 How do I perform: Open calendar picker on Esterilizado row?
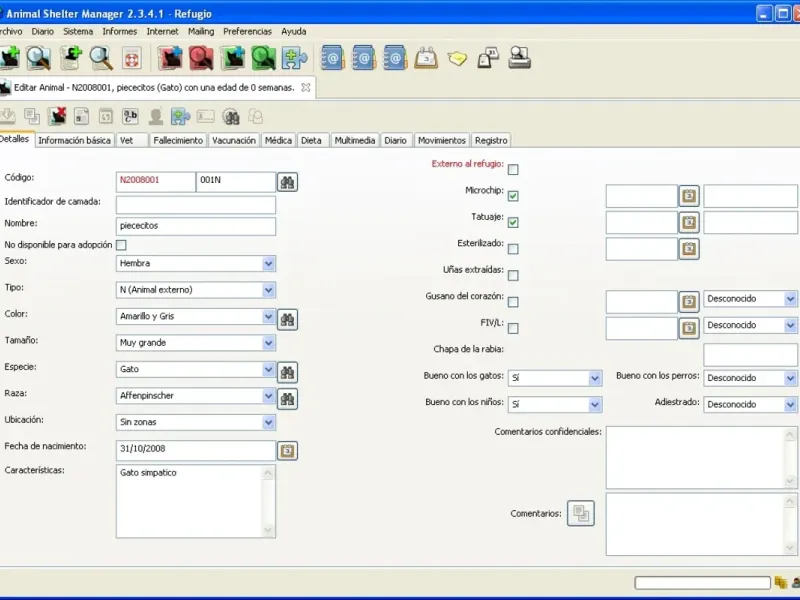689,249
